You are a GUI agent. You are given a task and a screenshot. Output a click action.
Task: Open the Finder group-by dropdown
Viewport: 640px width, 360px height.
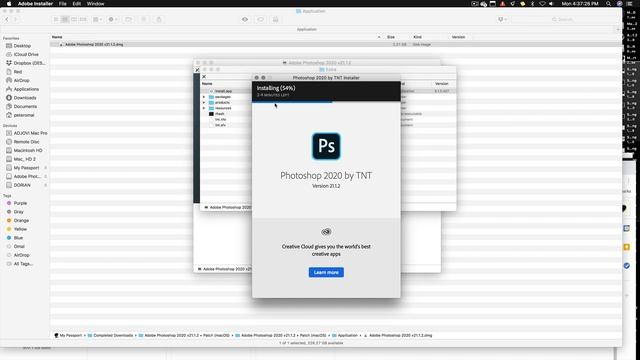97,19
